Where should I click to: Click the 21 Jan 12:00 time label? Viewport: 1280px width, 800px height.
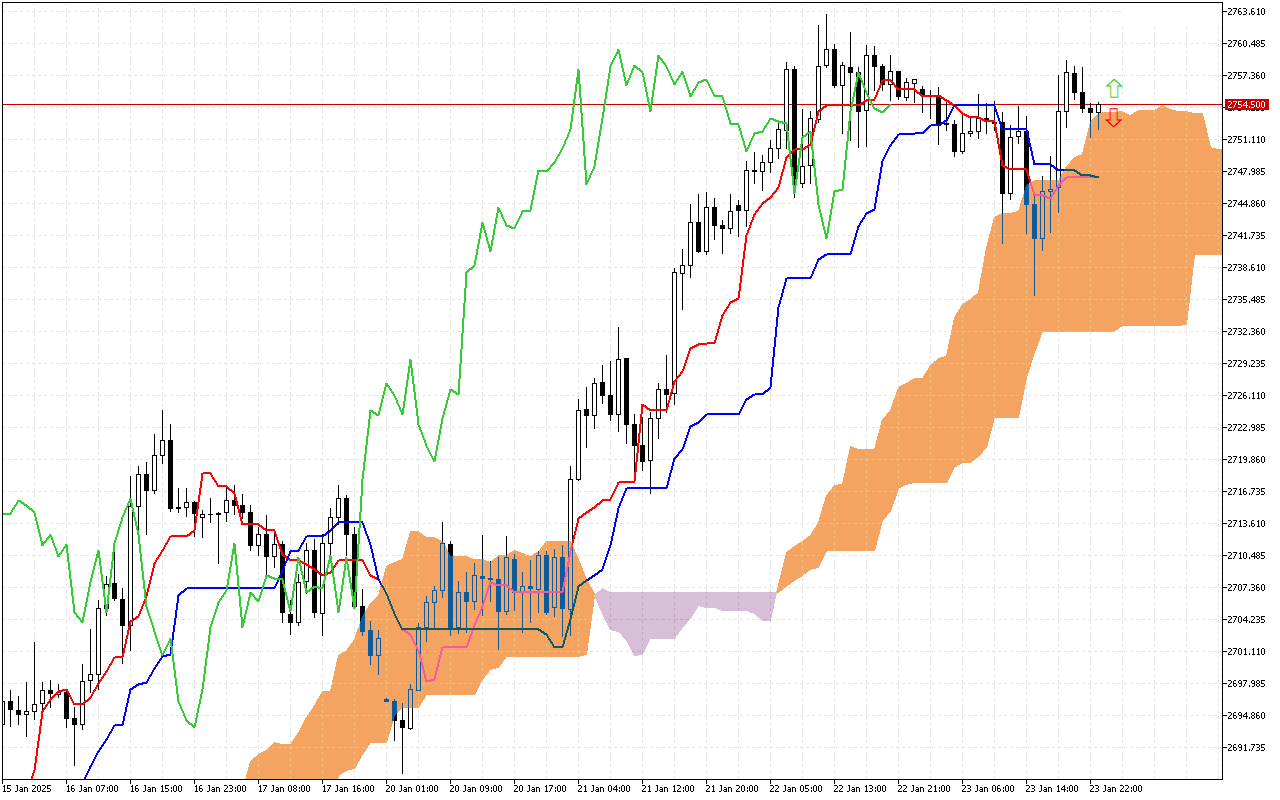[667, 789]
